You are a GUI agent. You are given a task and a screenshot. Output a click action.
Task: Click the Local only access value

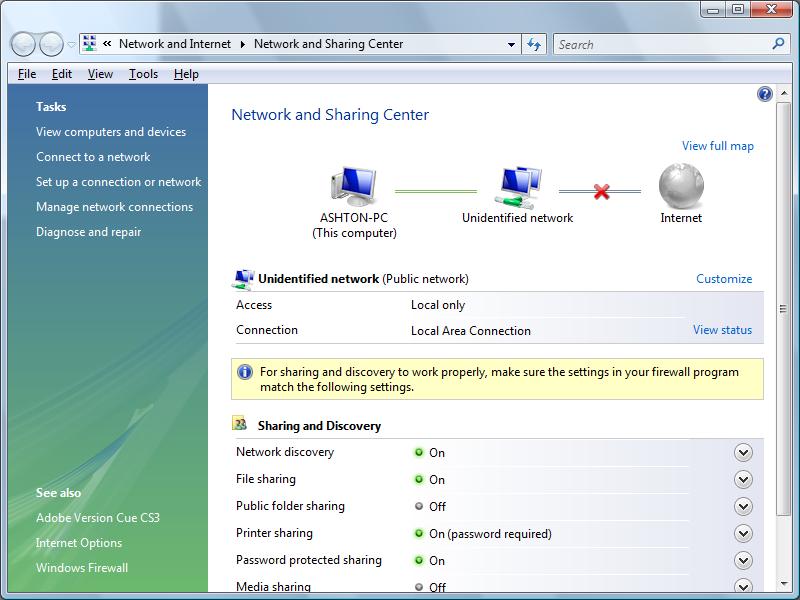click(x=438, y=305)
